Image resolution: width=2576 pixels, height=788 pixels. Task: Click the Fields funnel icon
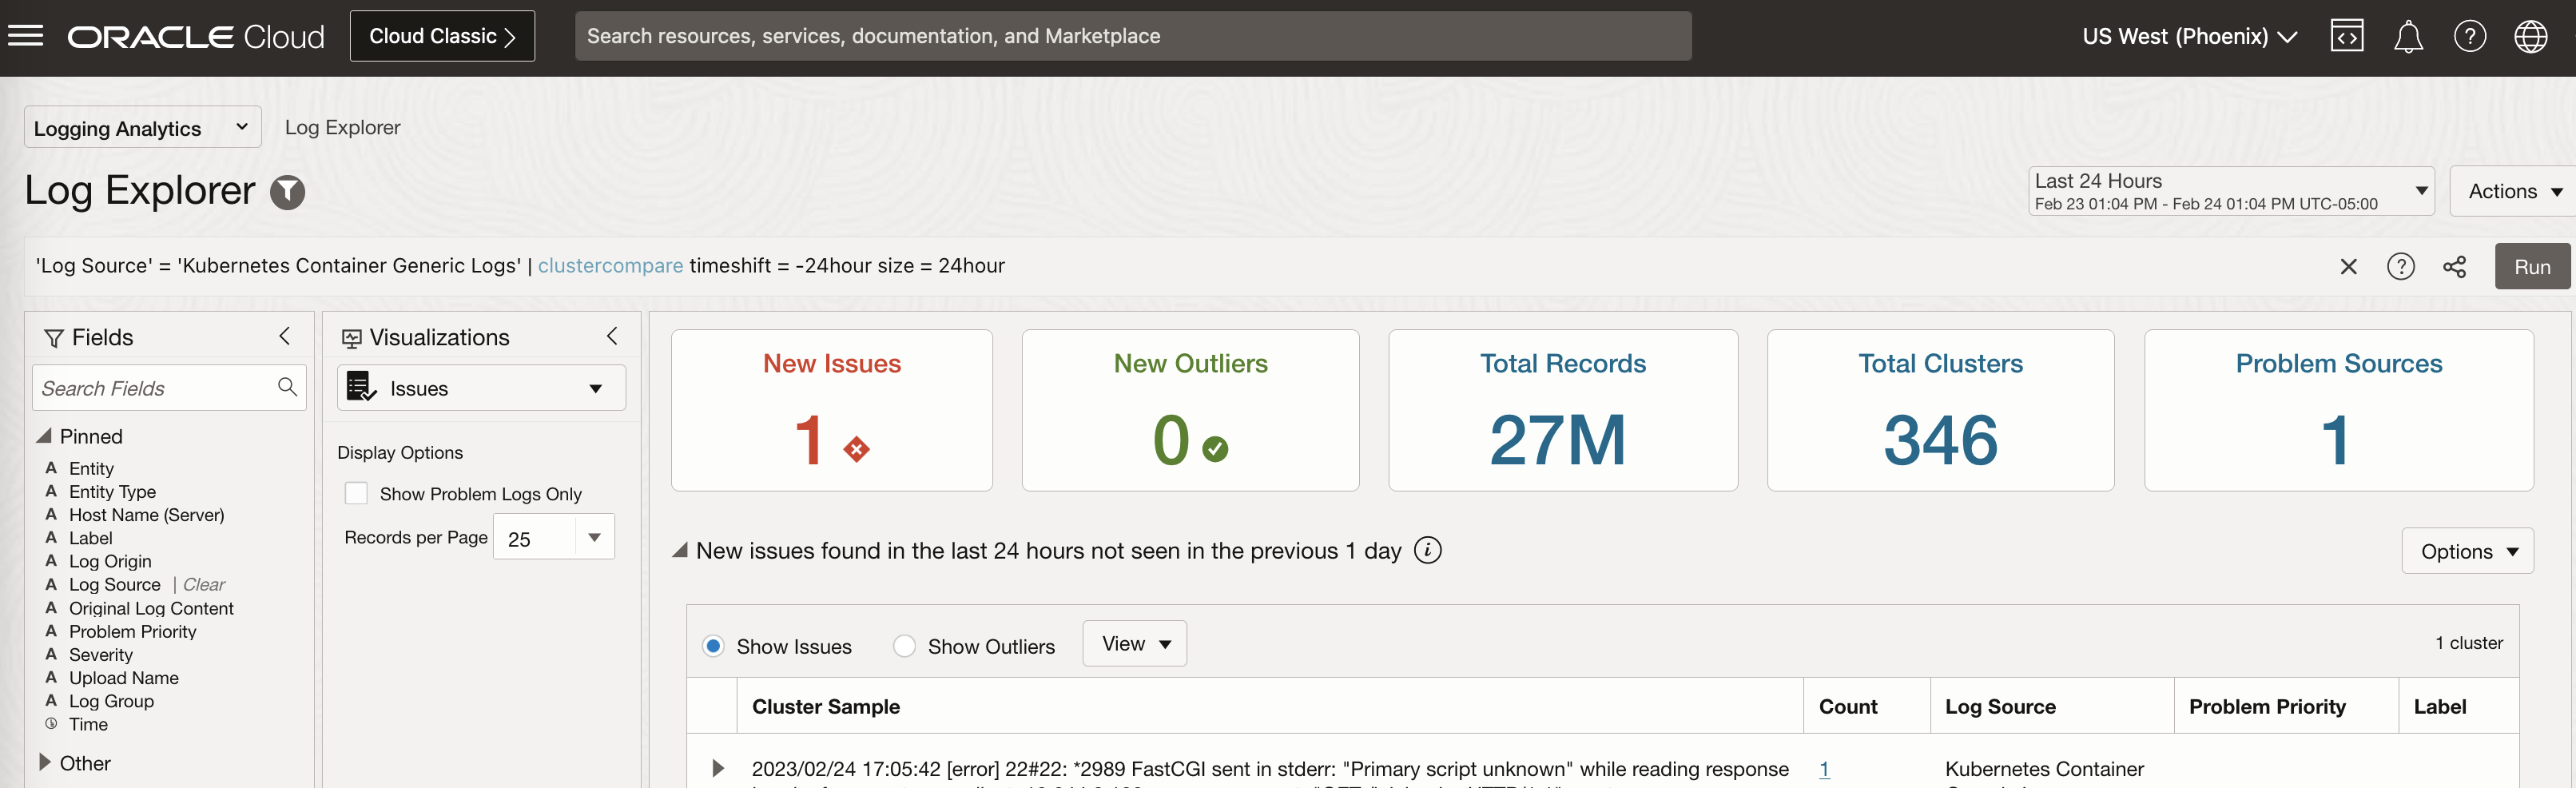click(x=54, y=338)
